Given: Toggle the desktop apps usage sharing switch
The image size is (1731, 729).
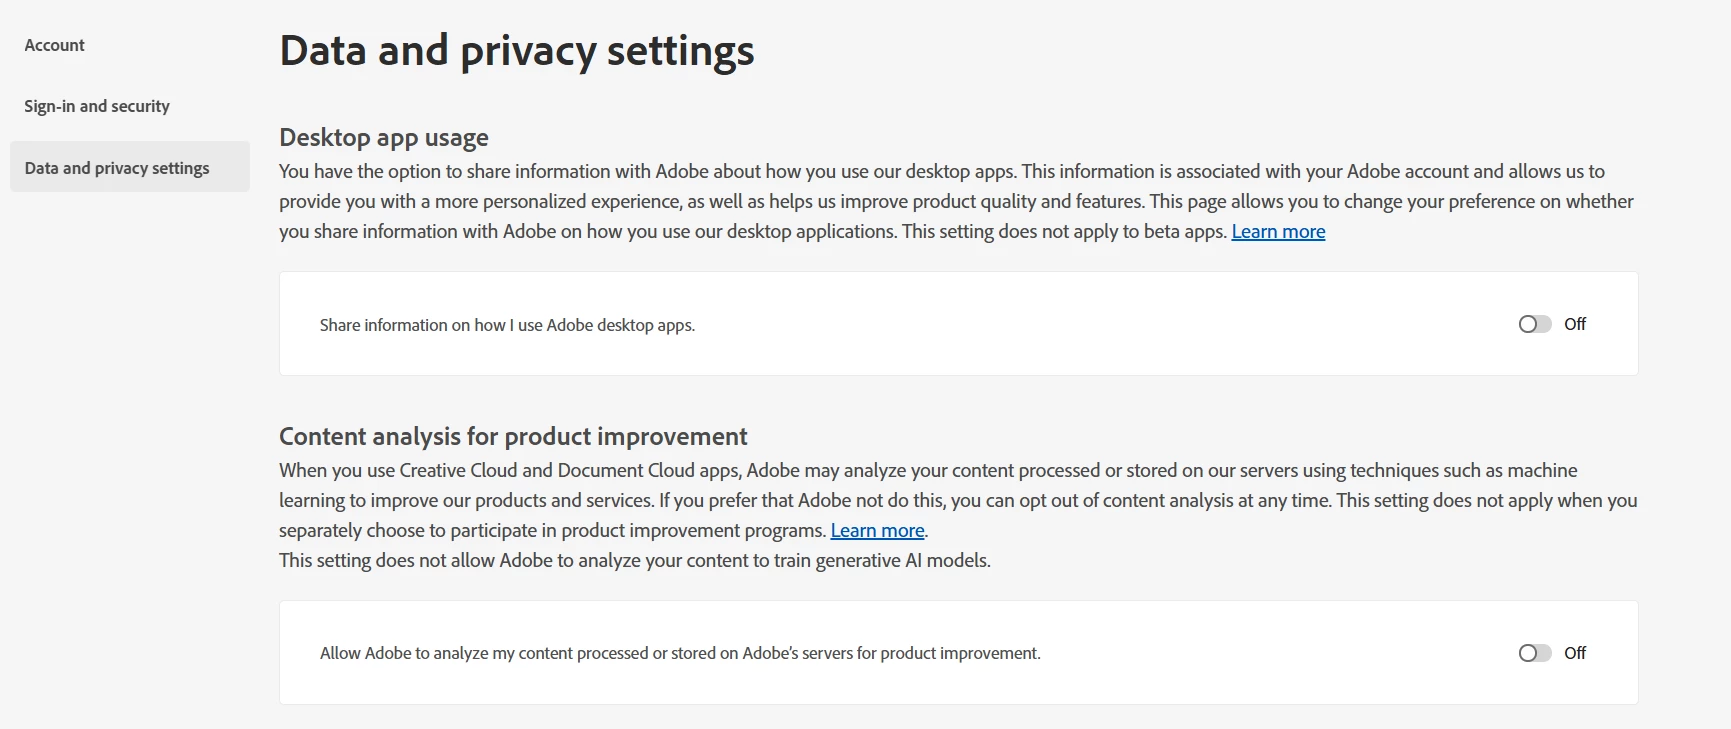Looking at the screenshot, I should (1534, 324).
